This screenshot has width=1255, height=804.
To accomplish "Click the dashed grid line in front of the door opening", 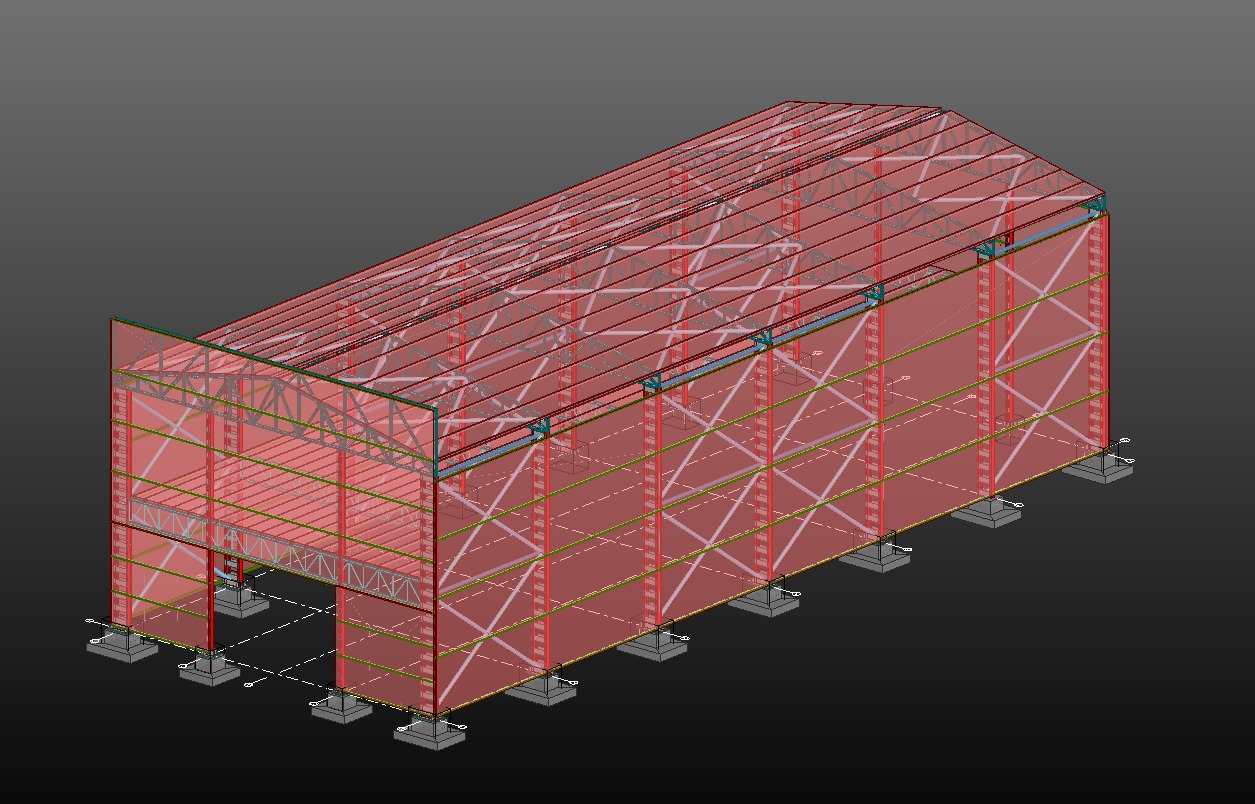I will tap(270, 662).
